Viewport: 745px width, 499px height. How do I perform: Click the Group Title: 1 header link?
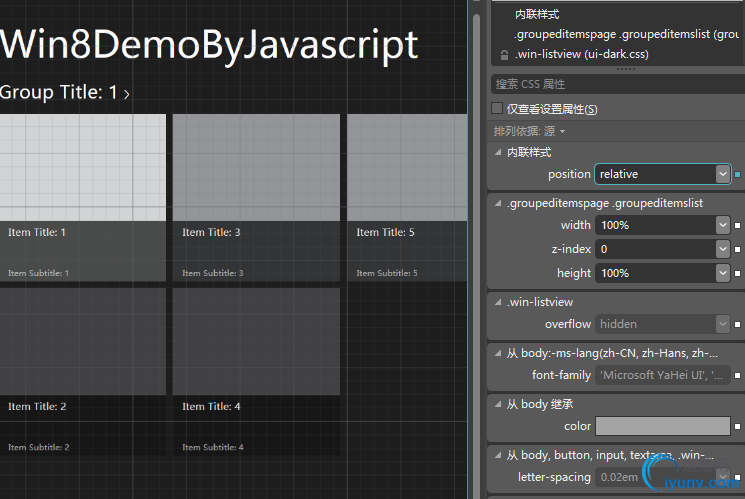point(64,93)
